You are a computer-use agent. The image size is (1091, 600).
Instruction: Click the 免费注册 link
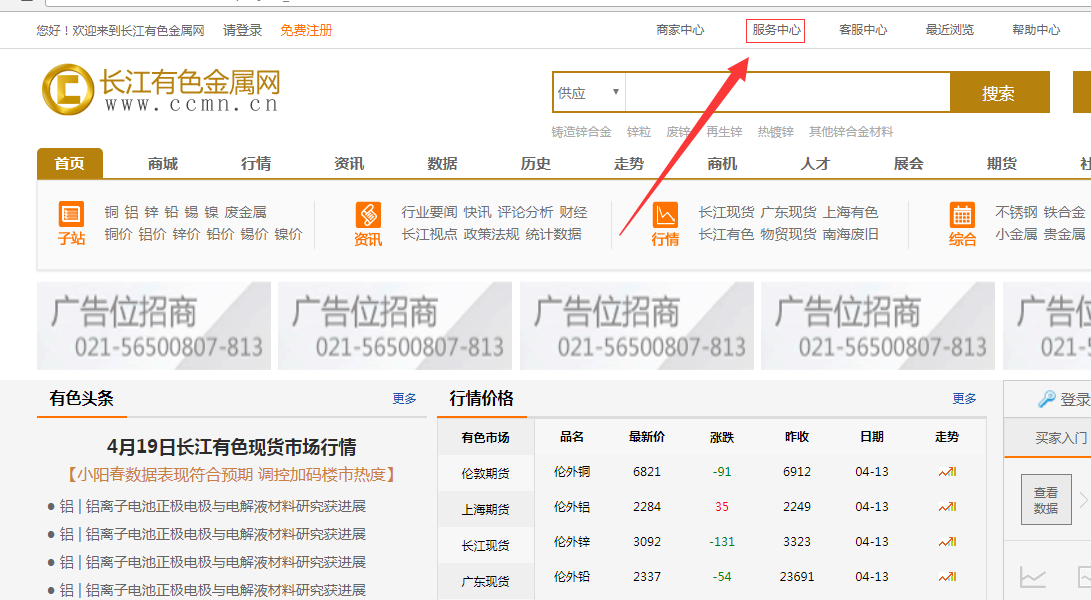point(306,31)
